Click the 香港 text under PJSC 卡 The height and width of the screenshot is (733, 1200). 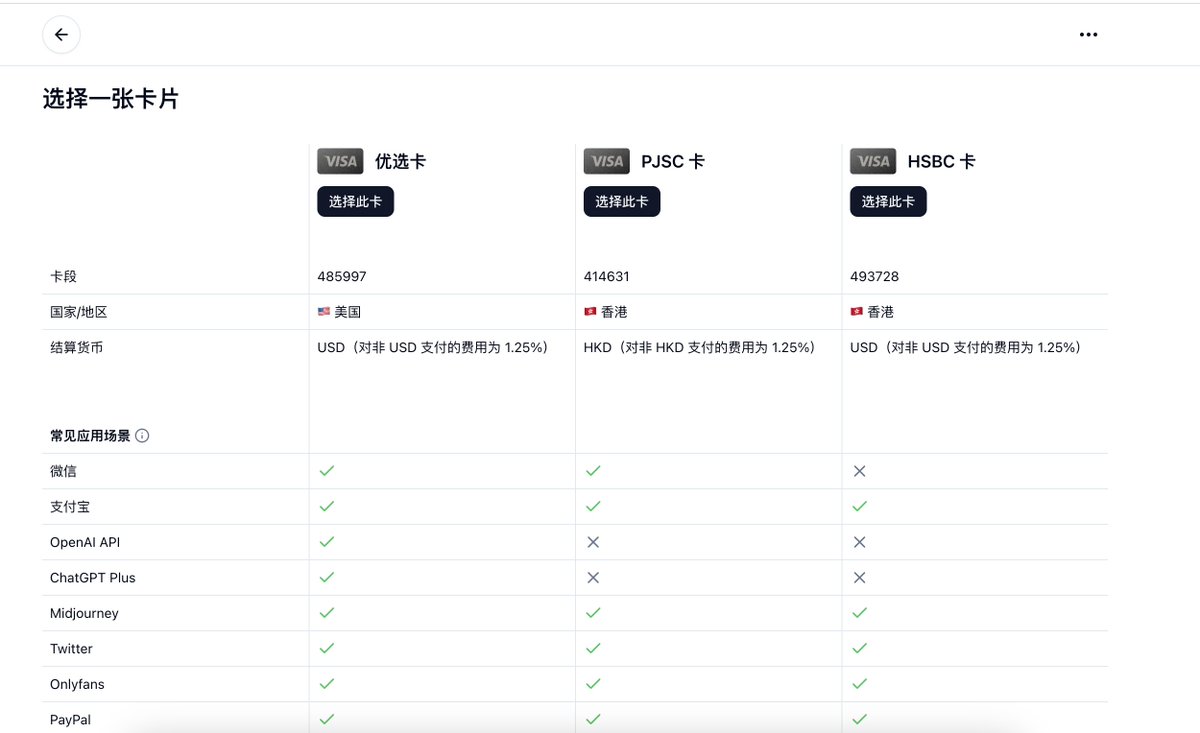[x=614, y=312]
